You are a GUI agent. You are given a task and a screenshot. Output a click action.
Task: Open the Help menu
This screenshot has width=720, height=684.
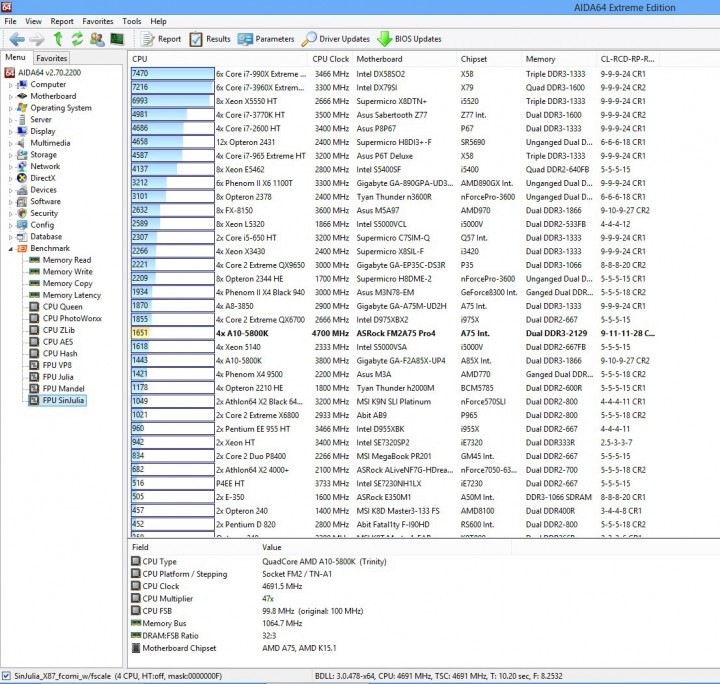[x=158, y=21]
